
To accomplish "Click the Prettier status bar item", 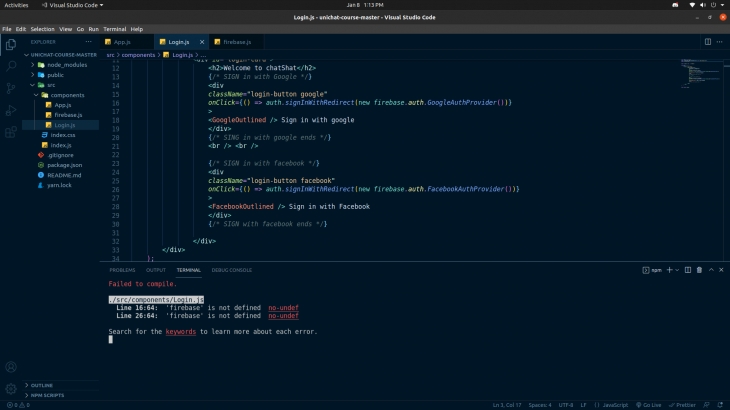I will 683,405.
